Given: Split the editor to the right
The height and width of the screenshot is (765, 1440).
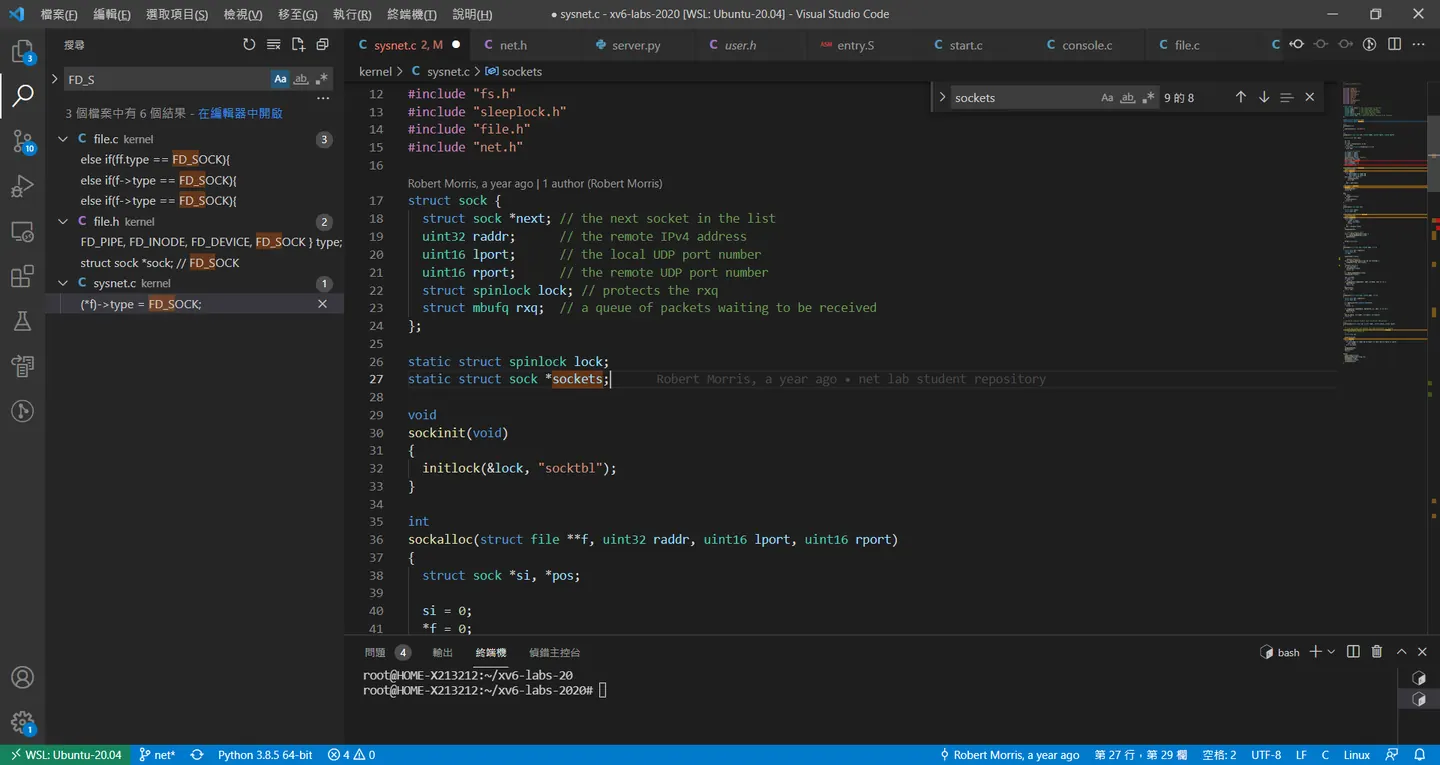Looking at the screenshot, I should coord(1394,45).
